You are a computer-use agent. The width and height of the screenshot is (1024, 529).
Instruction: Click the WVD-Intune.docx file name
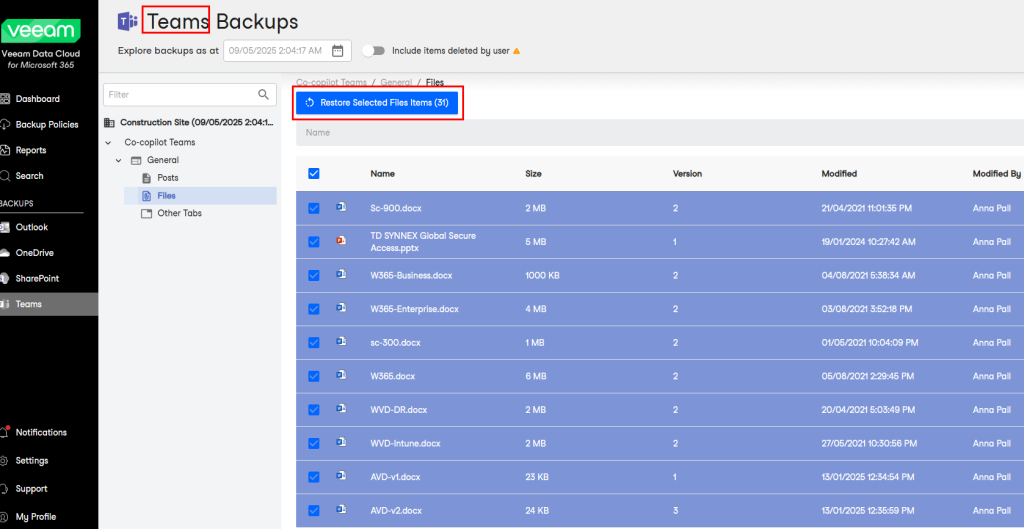(x=406, y=443)
